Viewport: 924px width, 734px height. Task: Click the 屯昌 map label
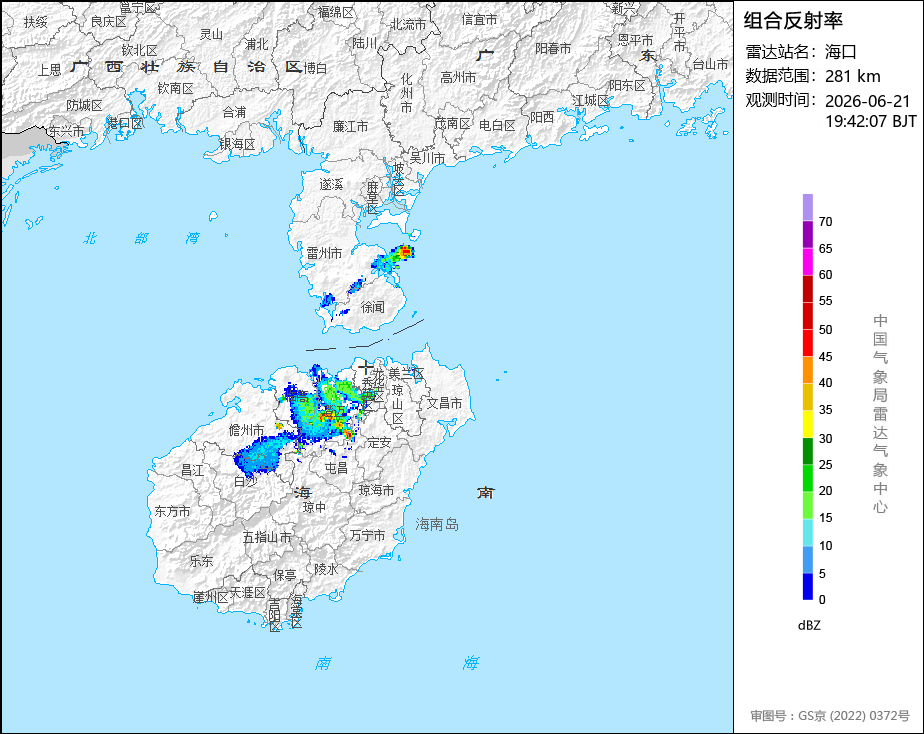pos(336,468)
